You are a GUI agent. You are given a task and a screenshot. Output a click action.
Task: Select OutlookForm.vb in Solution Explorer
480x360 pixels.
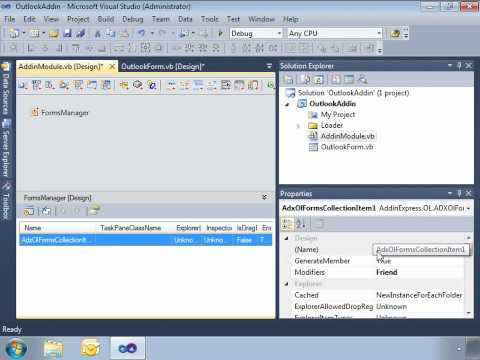347,147
